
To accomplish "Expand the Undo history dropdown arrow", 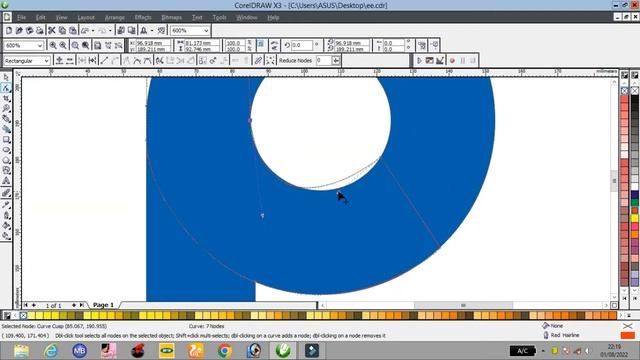I will [93, 31].
